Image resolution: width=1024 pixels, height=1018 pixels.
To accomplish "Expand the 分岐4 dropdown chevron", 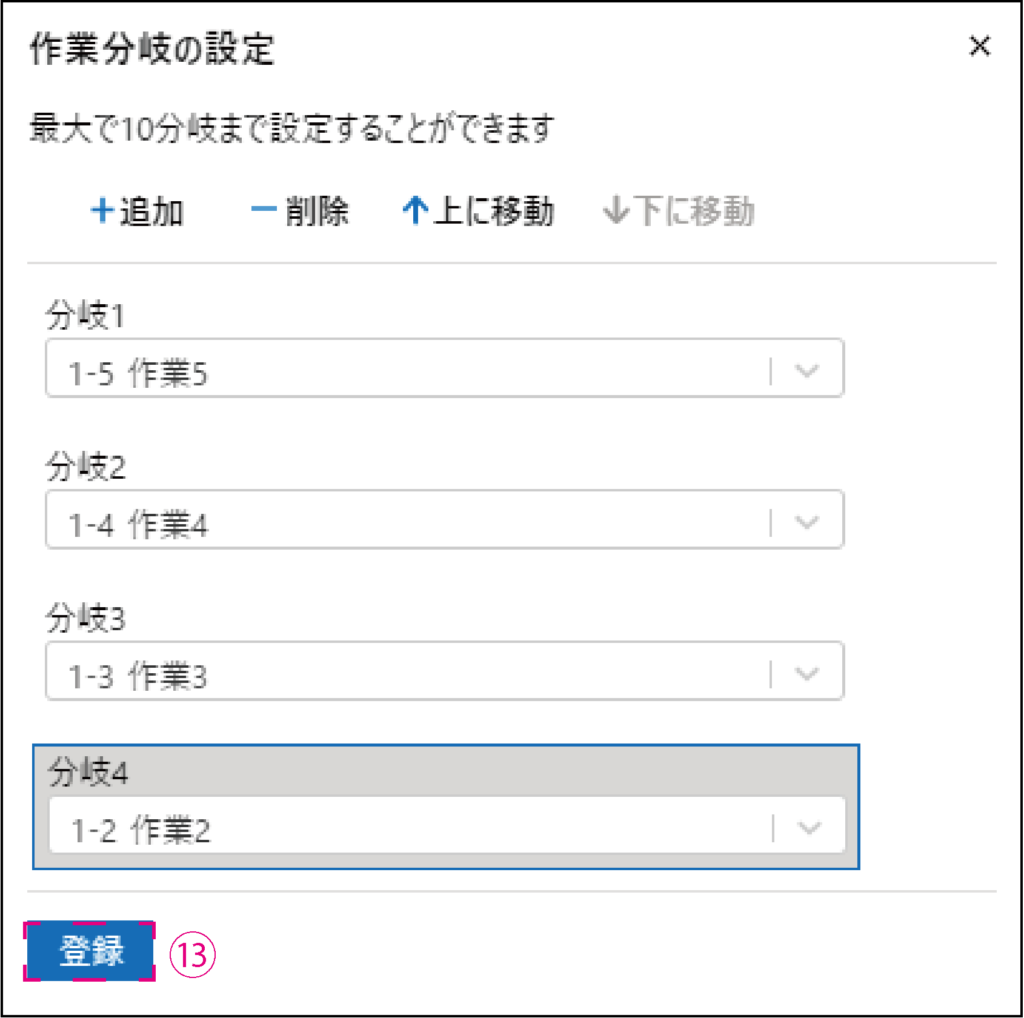I will point(810,827).
